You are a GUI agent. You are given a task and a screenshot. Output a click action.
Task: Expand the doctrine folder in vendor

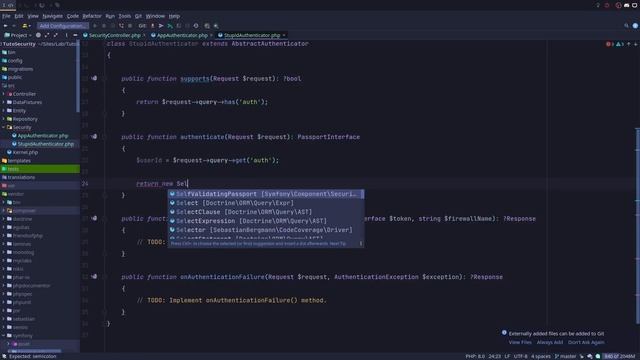[4, 219]
